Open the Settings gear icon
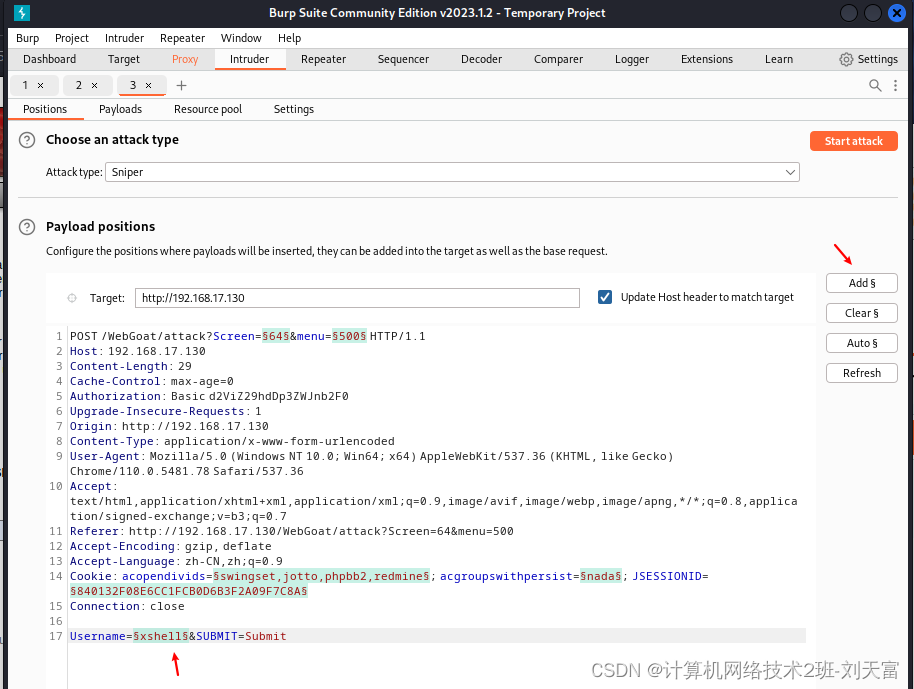The height and width of the screenshot is (689, 914). 846,59
